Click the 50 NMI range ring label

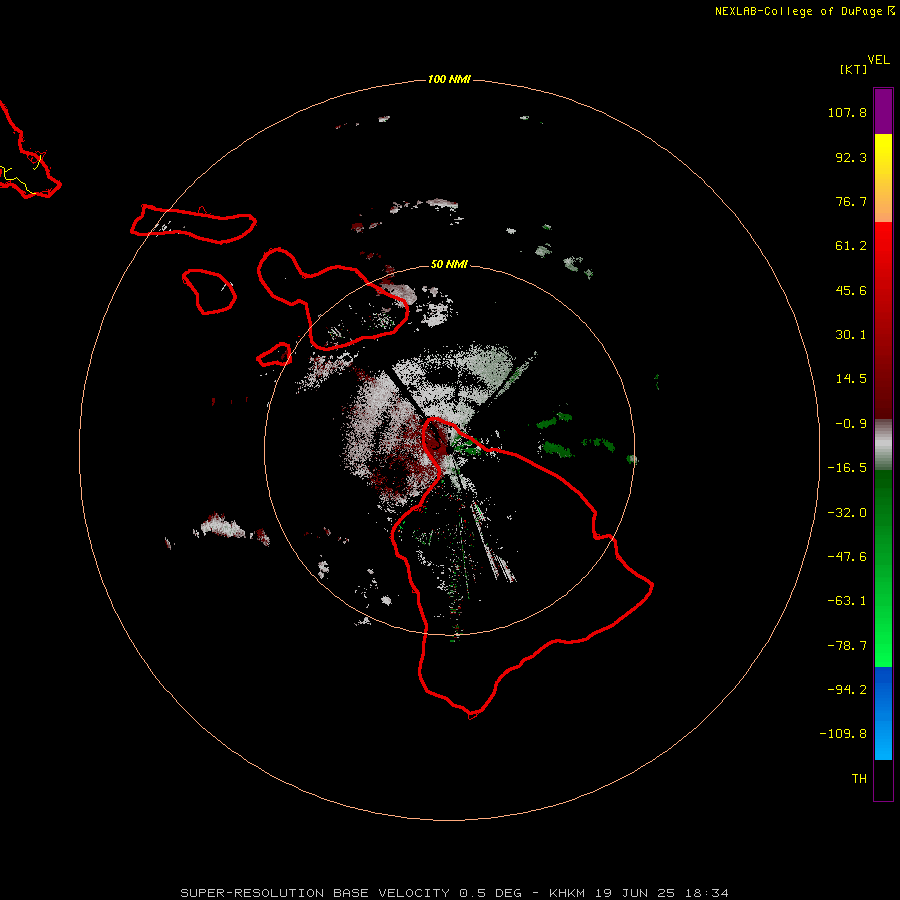click(449, 264)
